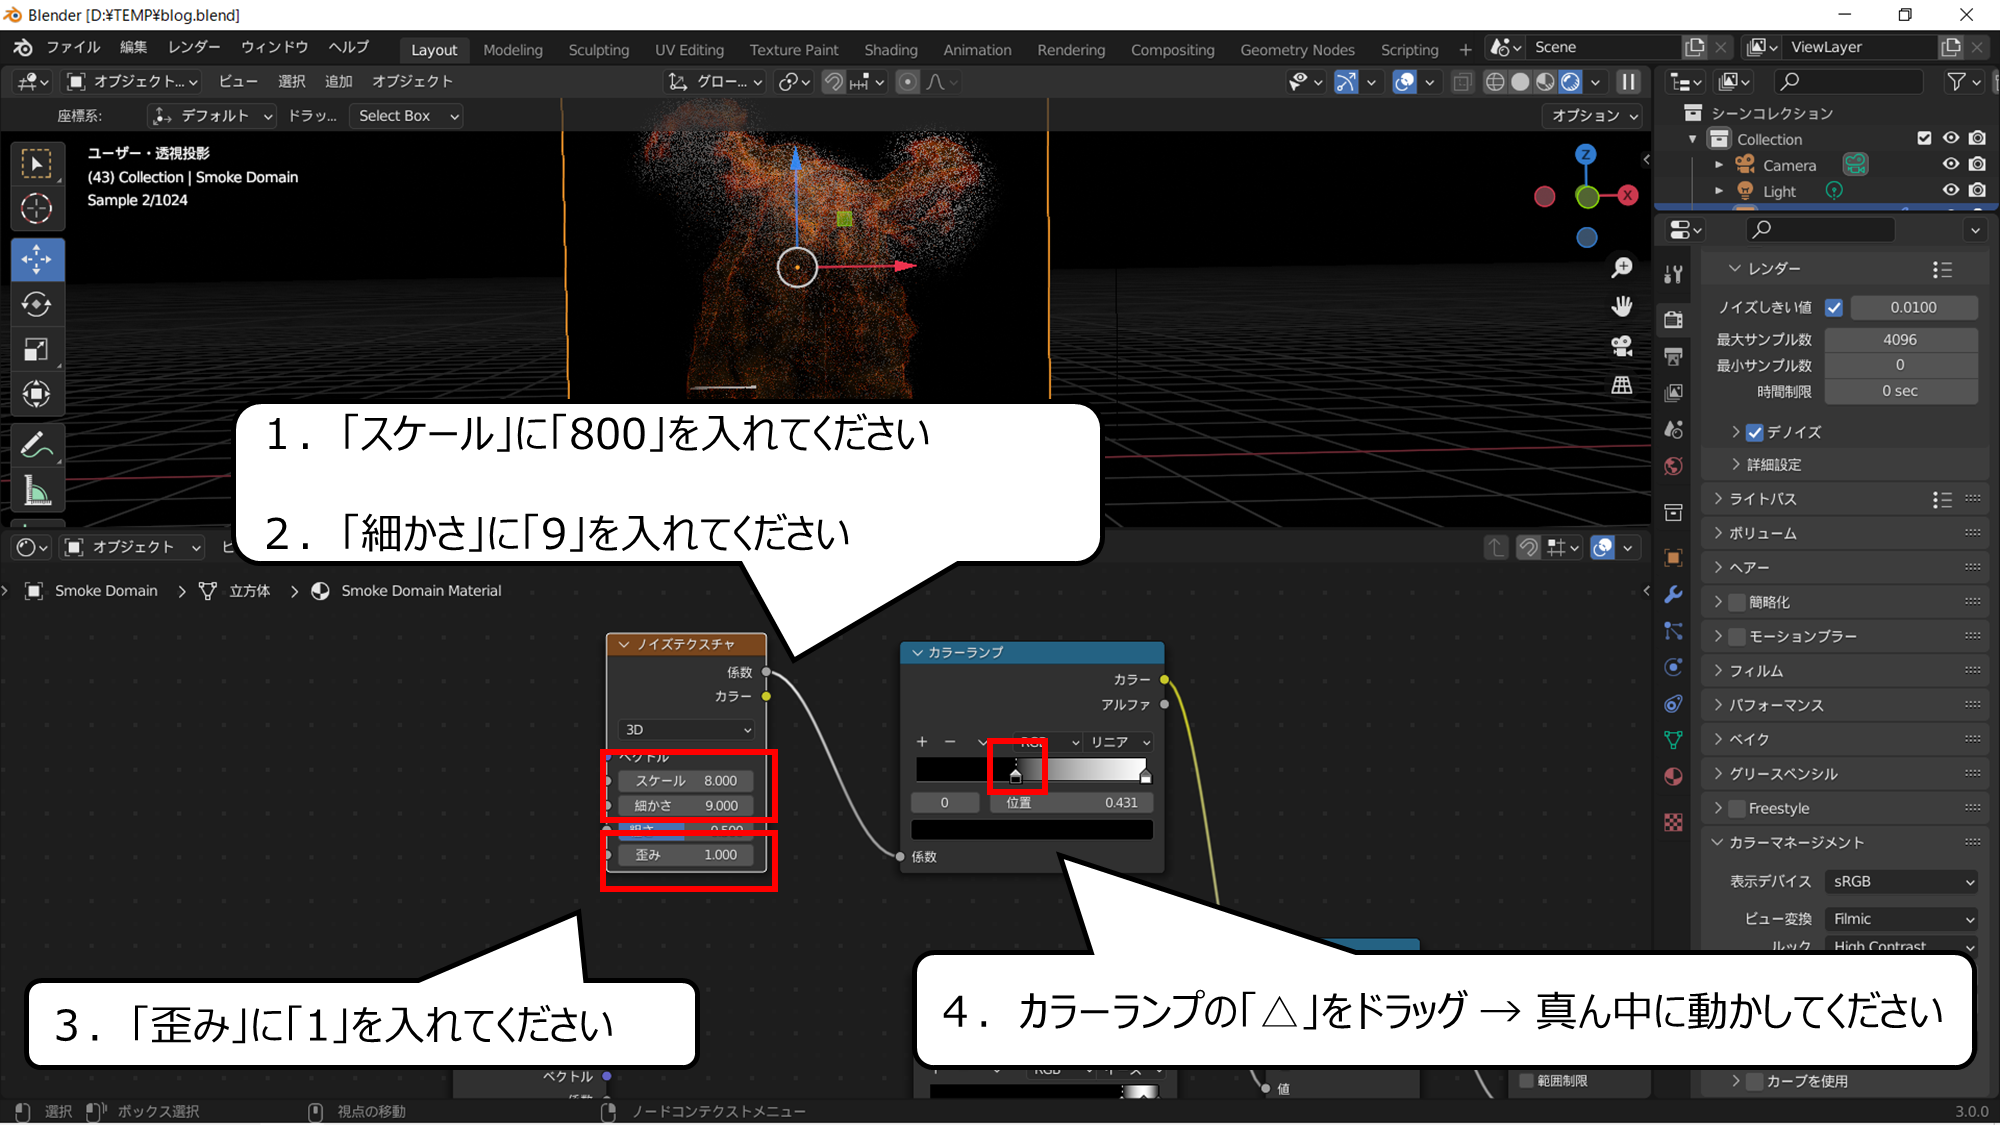Open the color ramp Linear interpolation dropdown

tap(1119, 742)
